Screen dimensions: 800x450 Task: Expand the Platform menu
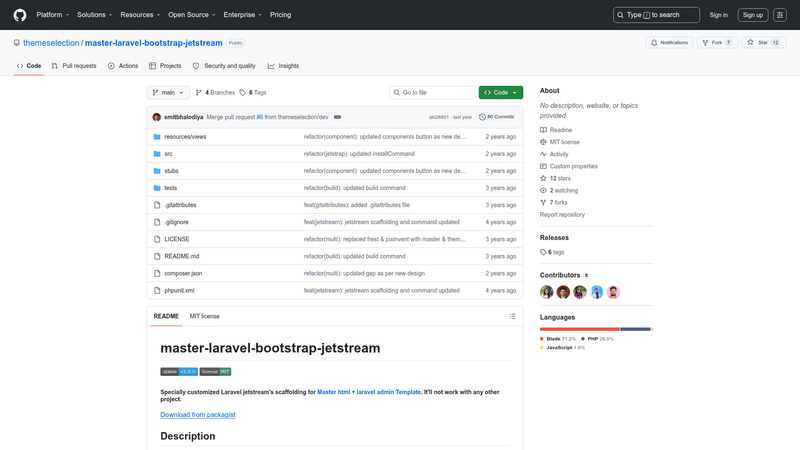click(53, 15)
